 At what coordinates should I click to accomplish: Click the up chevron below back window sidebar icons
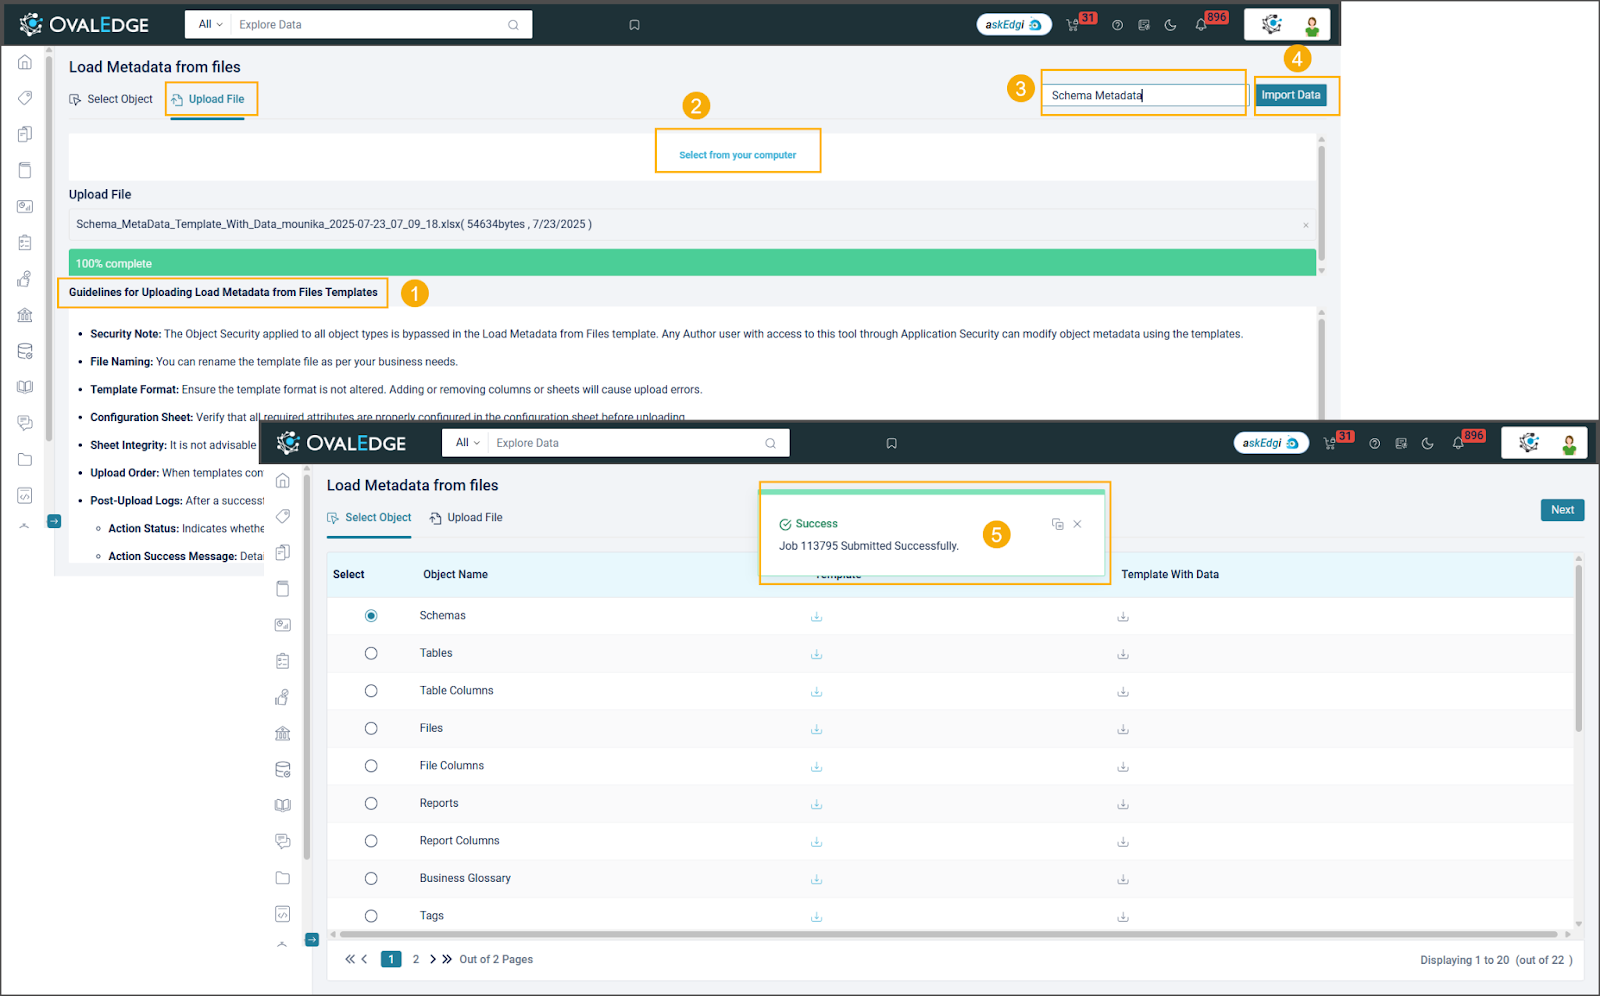pyautogui.click(x=25, y=526)
